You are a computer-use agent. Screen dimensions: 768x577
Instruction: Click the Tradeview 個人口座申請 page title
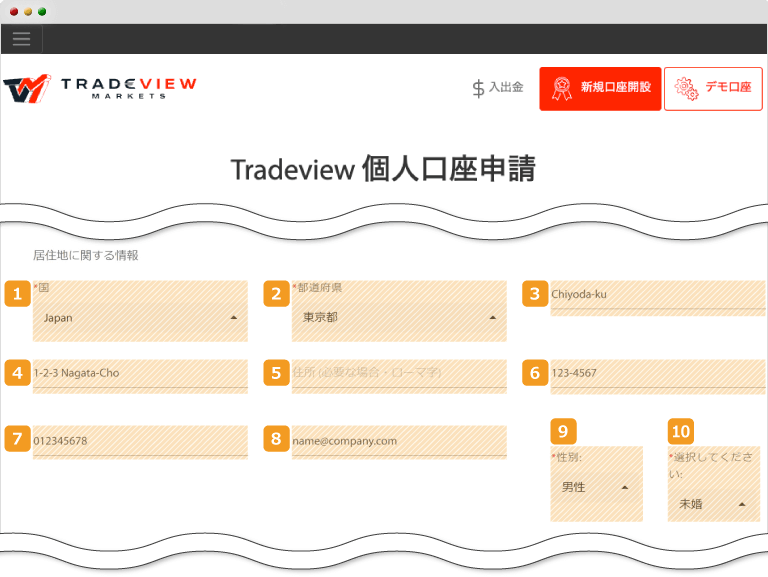click(x=383, y=169)
